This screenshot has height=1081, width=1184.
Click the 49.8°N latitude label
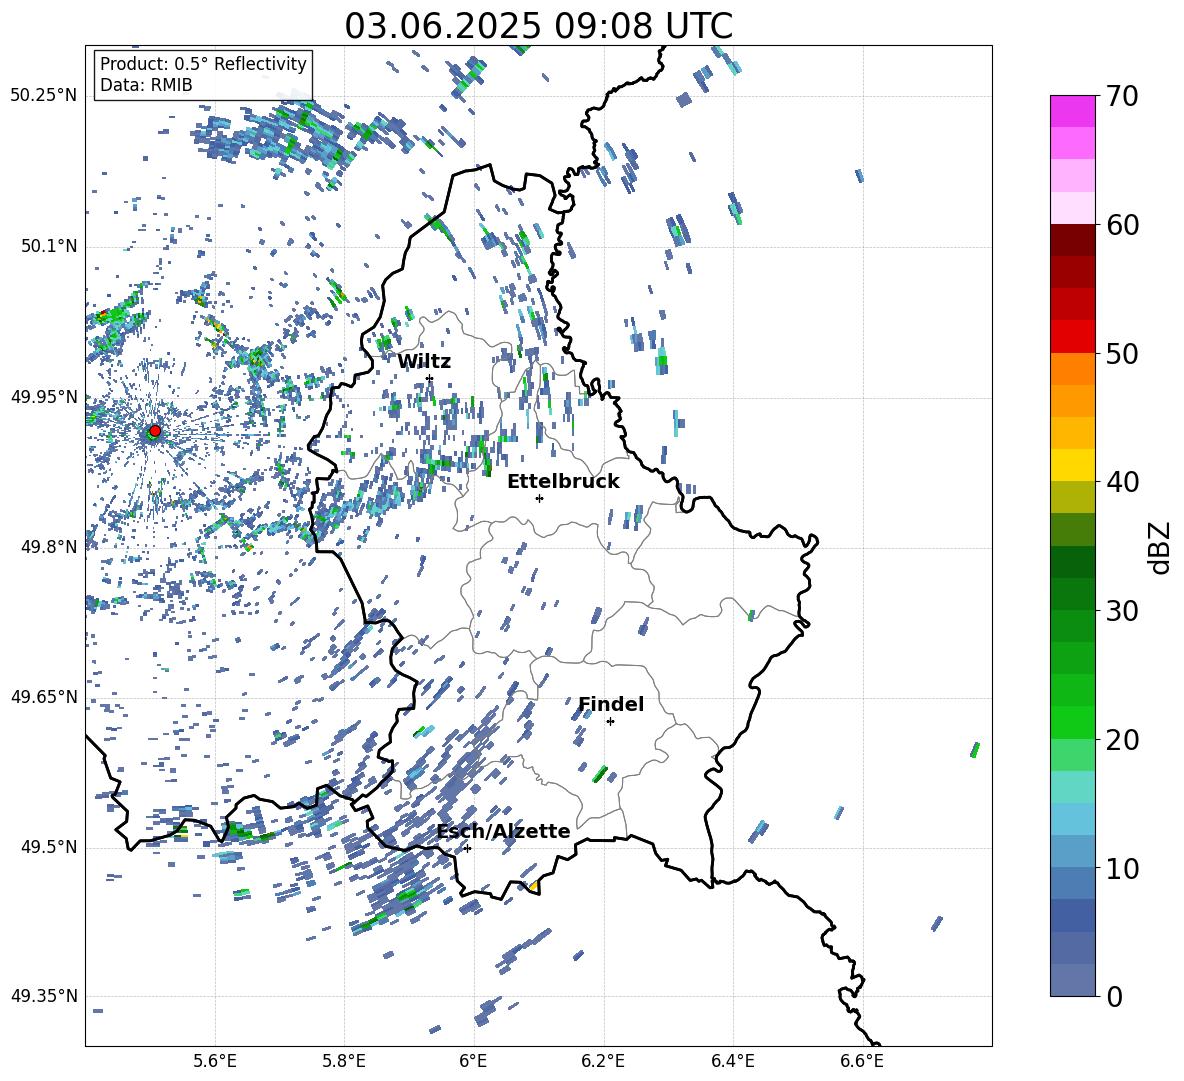pos(50,547)
